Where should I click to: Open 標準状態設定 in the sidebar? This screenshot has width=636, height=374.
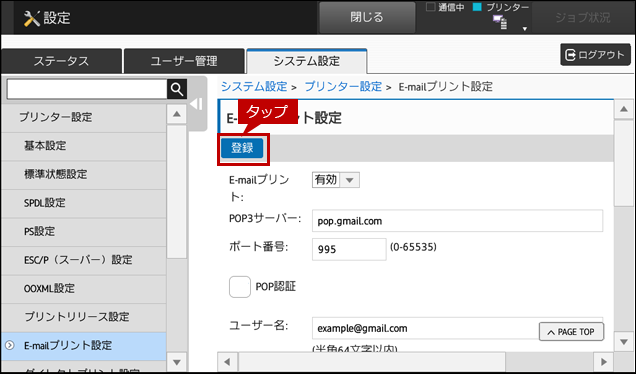[84, 174]
